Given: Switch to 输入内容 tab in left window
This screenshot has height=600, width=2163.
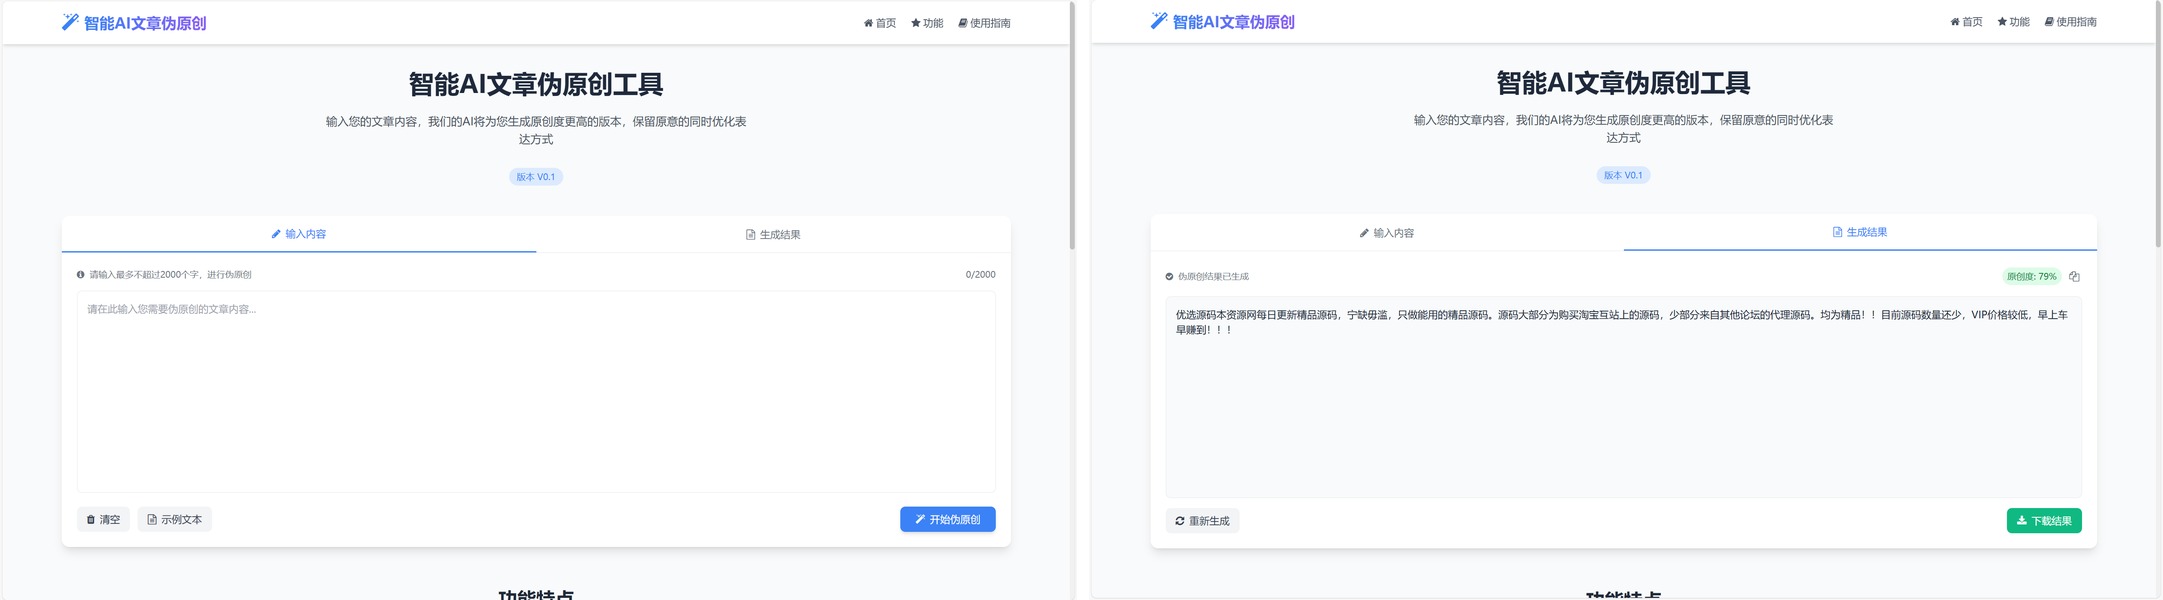Looking at the screenshot, I should click(x=299, y=234).
